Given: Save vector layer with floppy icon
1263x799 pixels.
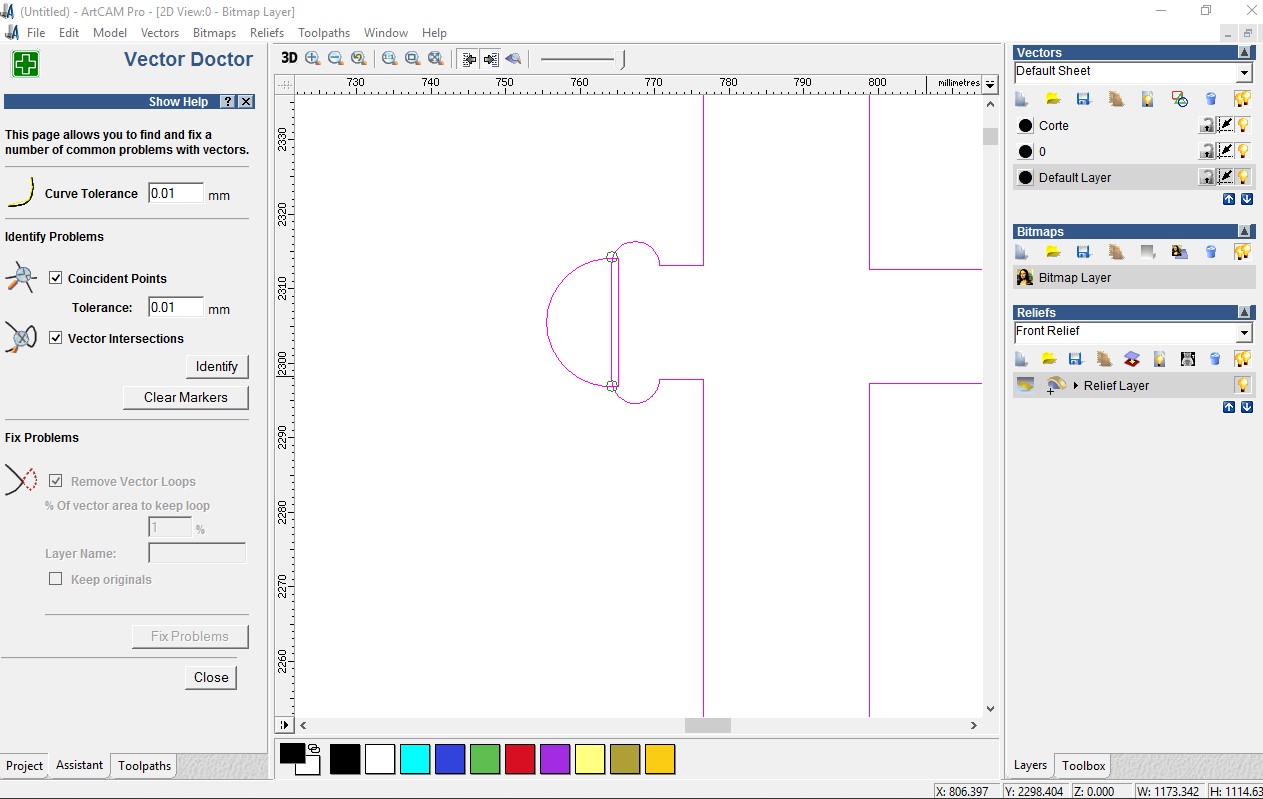Looking at the screenshot, I should [1083, 99].
